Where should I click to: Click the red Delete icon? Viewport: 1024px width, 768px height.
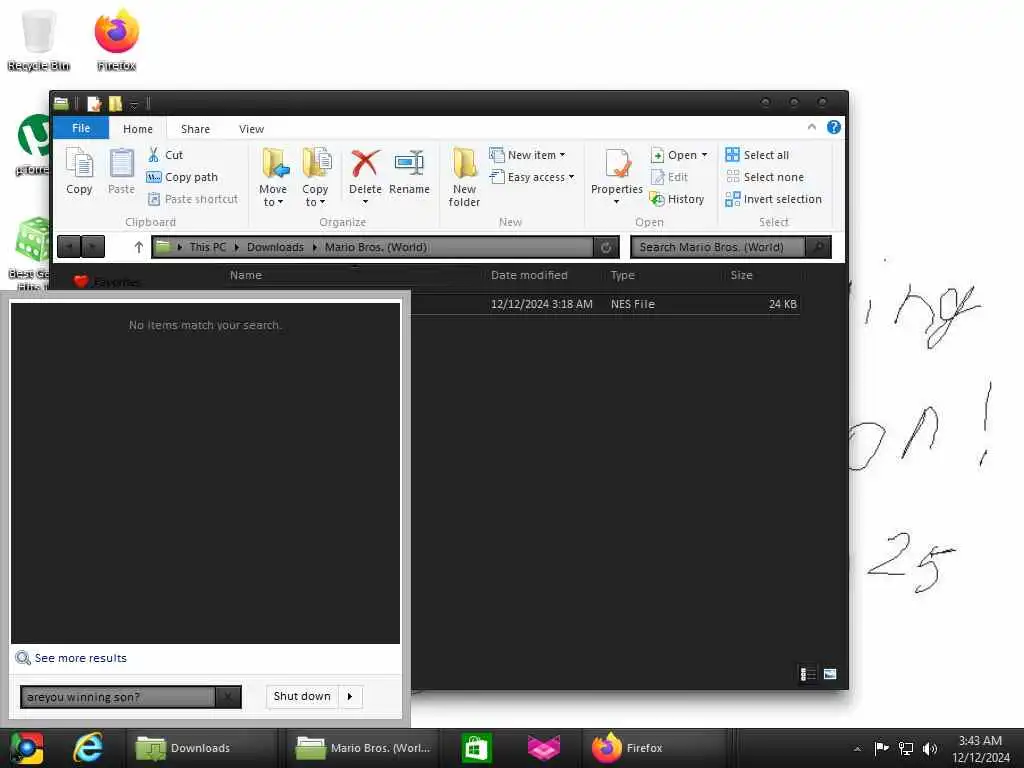(x=365, y=164)
